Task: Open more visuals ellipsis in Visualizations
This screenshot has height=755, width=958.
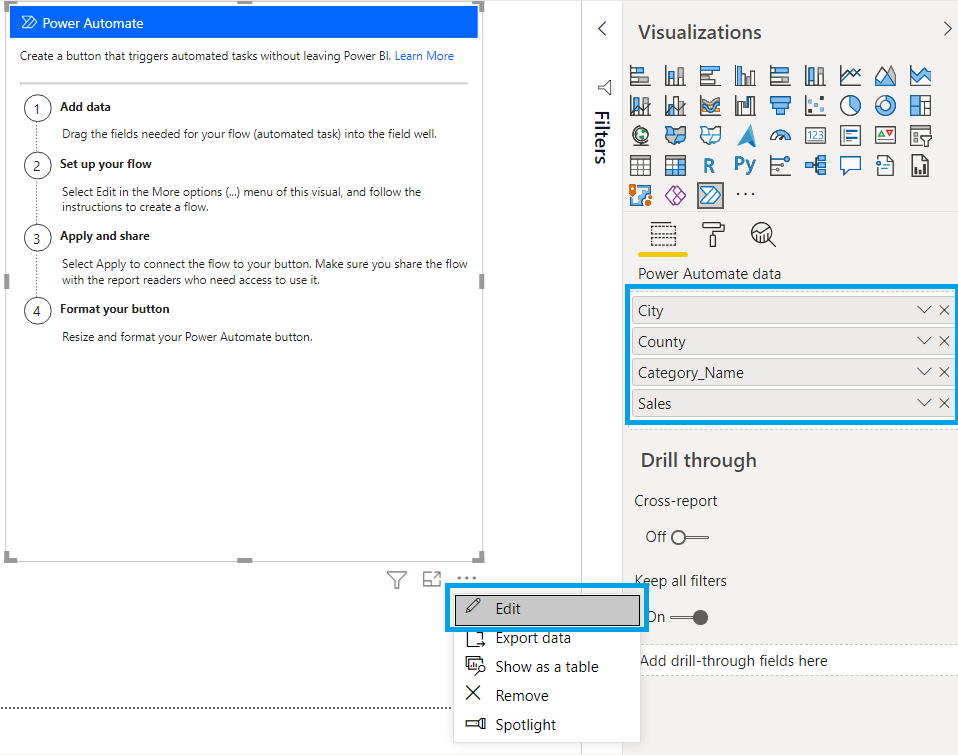Action: [x=745, y=194]
